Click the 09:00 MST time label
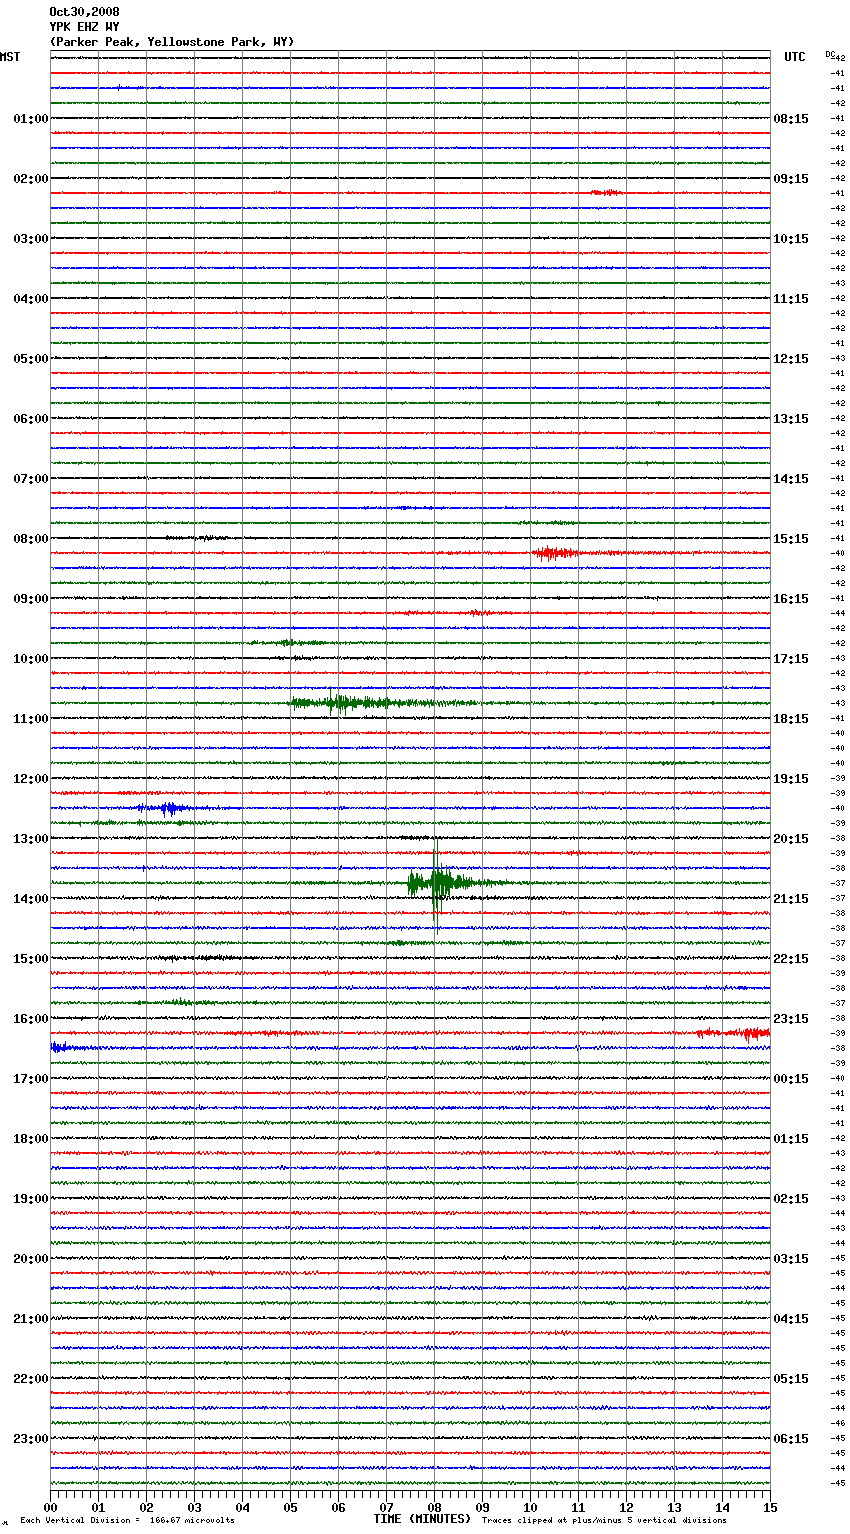The image size is (850, 1534). [x=31, y=599]
